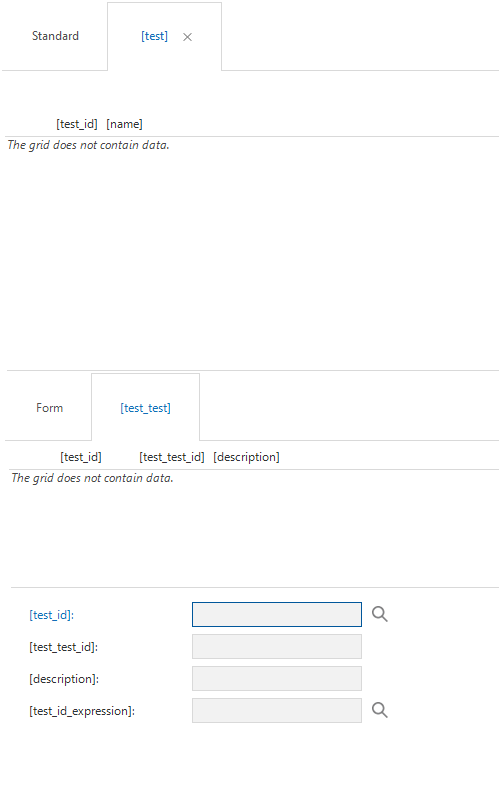Image resolution: width=499 pixels, height=799 pixels.
Task: Focus the [test_test_id] input box
Action: (x=277, y=646)
